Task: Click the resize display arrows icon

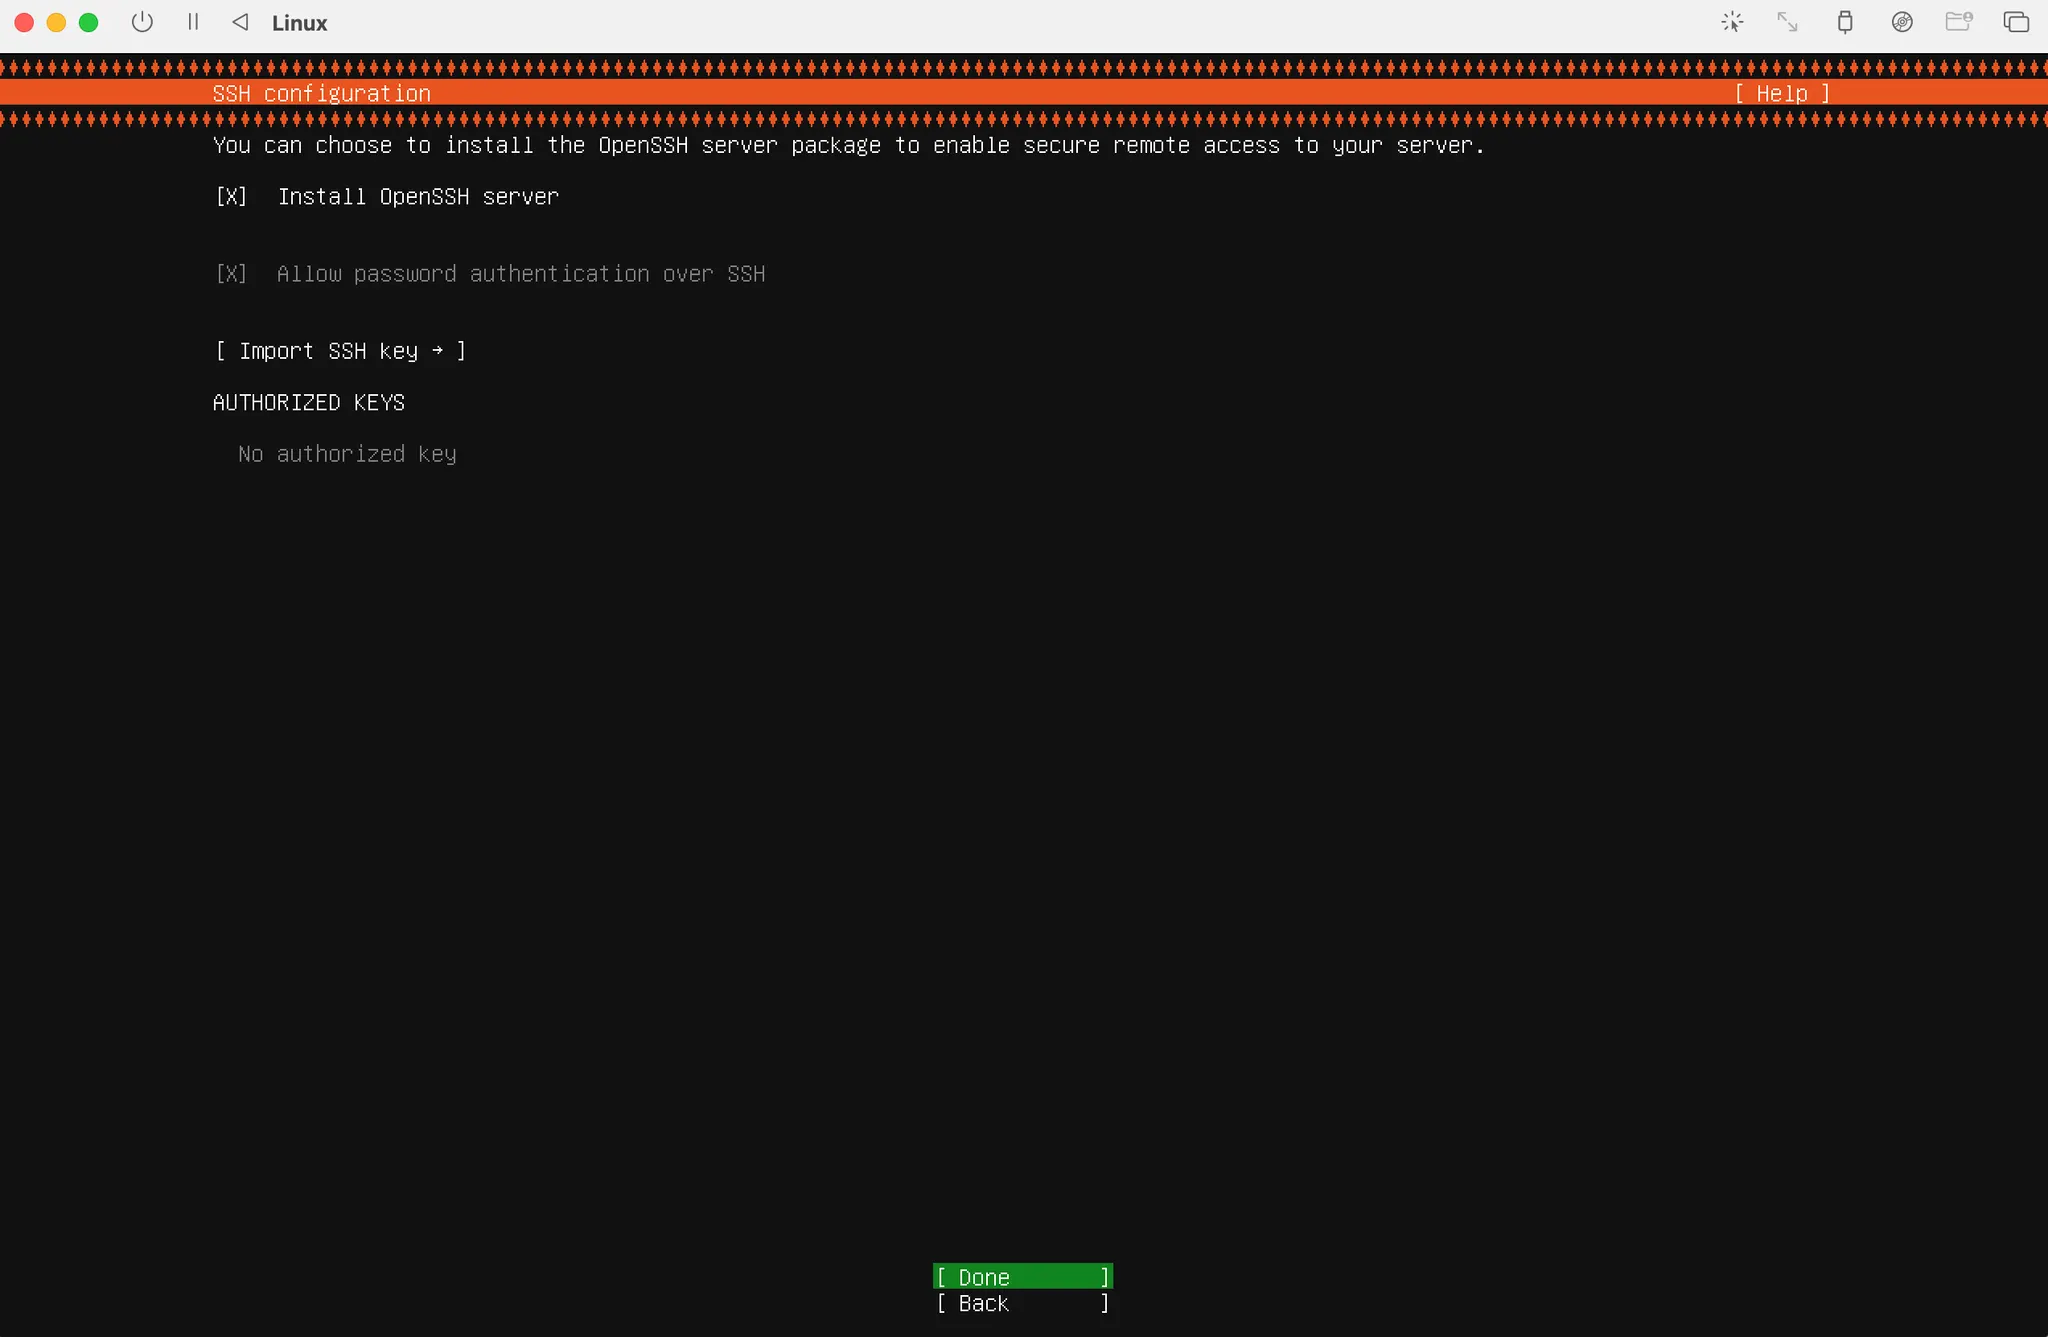Action: [1787, 22]
